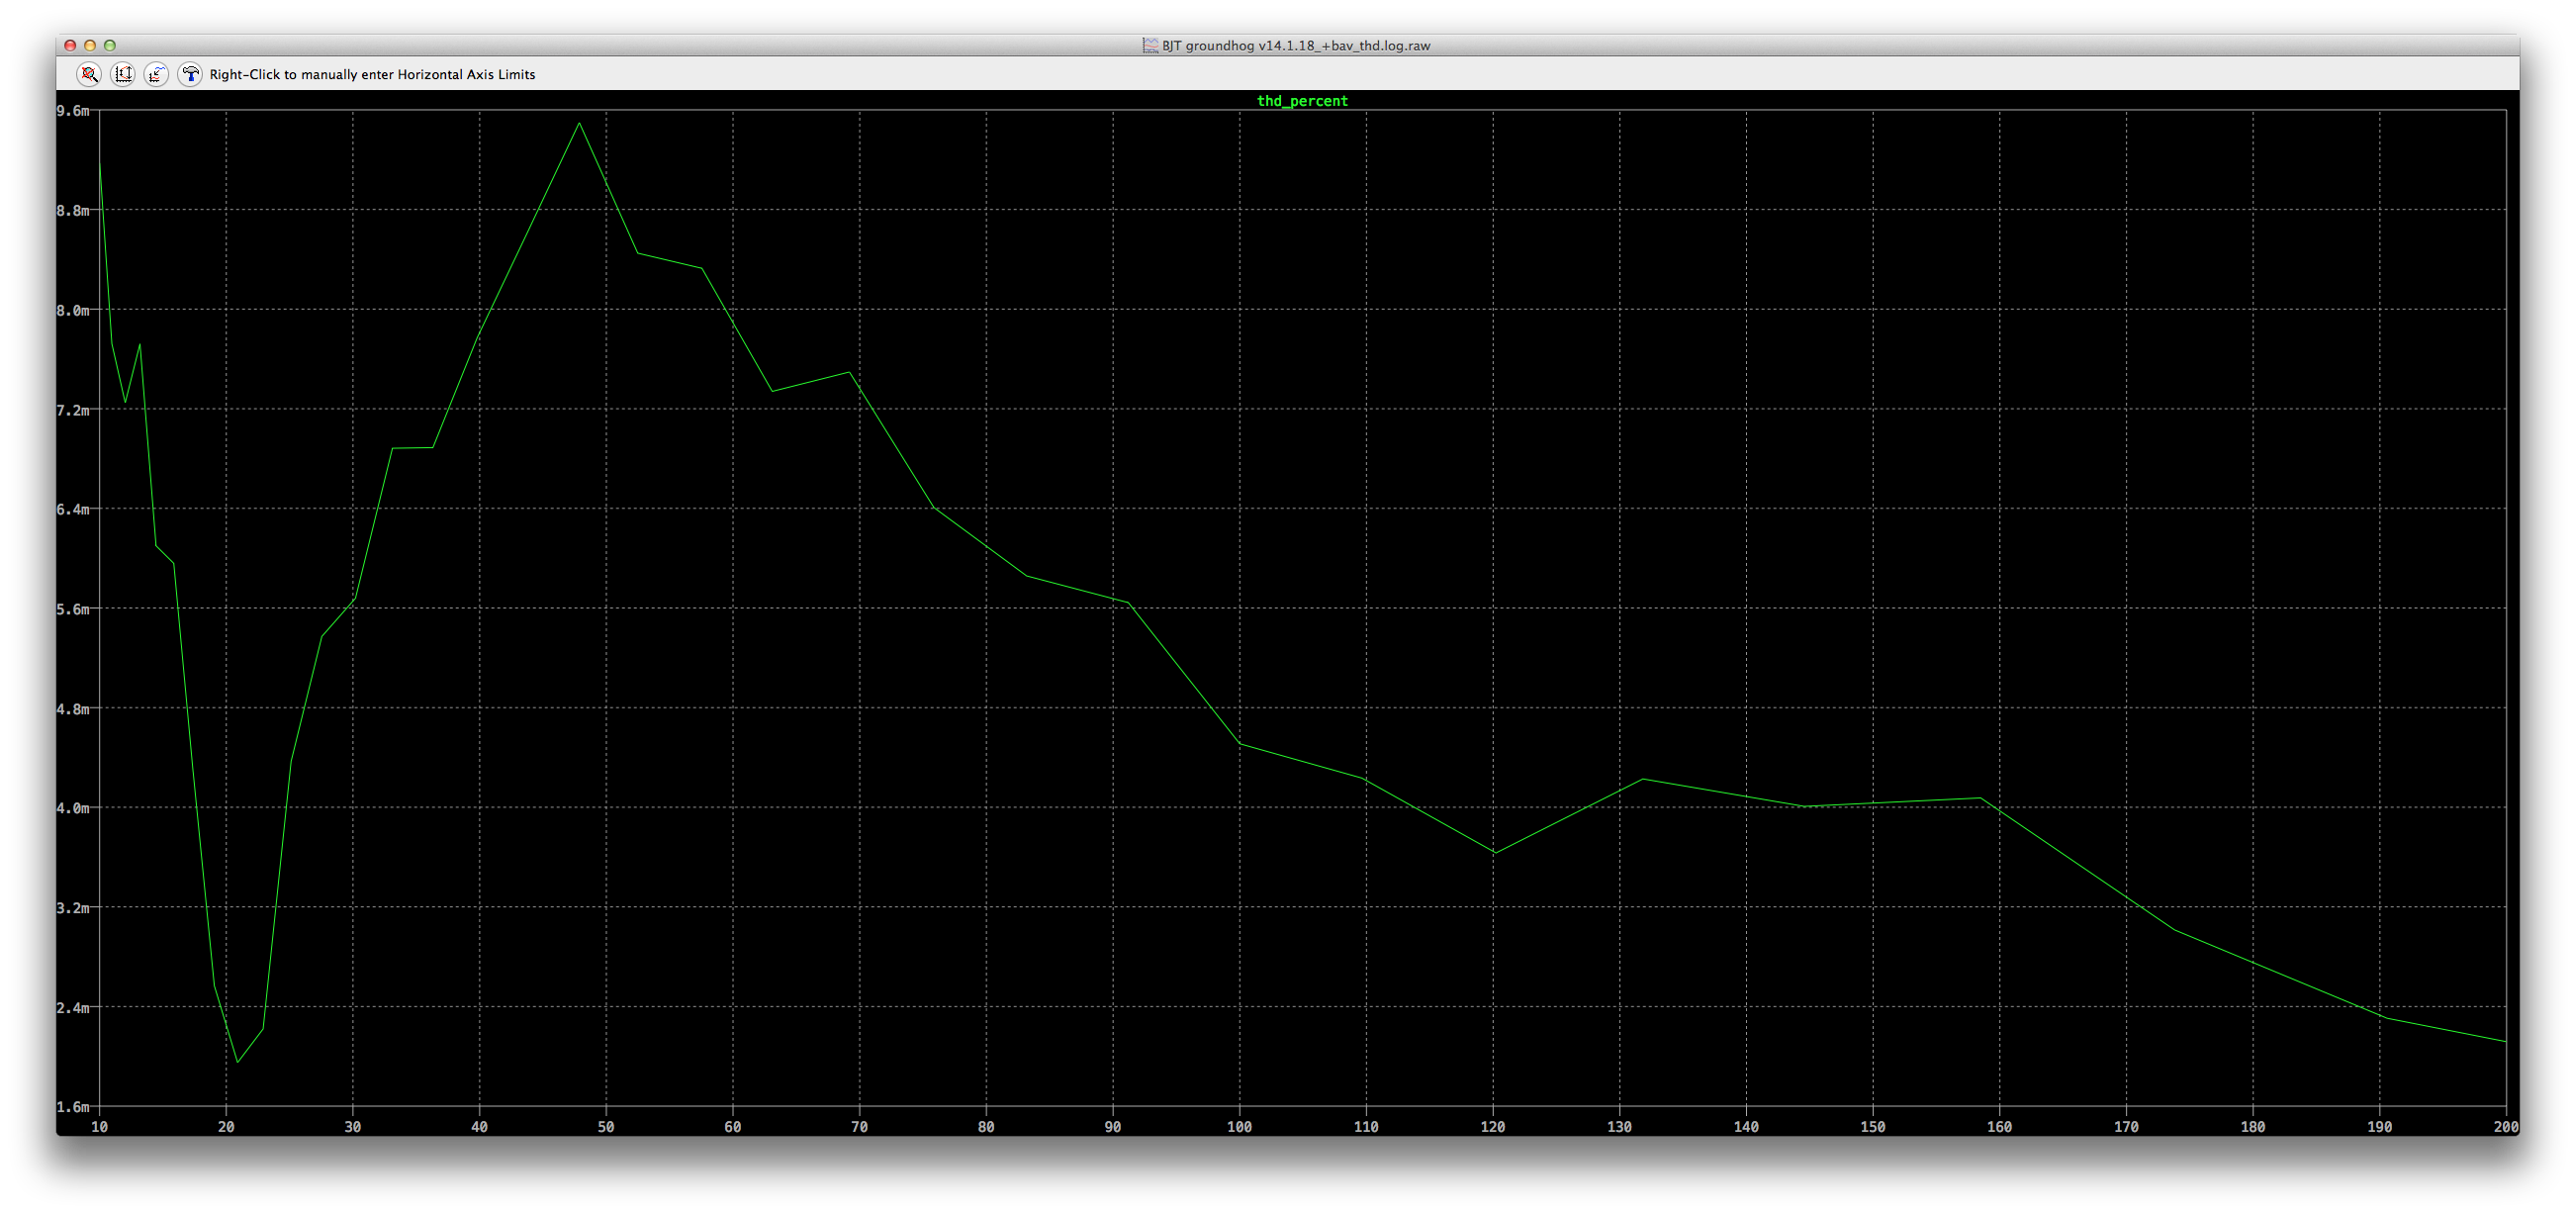Click the 150 horizontal axis label
The height and width of the screenshot is (1214, 2576).
click(1873, 1127)
